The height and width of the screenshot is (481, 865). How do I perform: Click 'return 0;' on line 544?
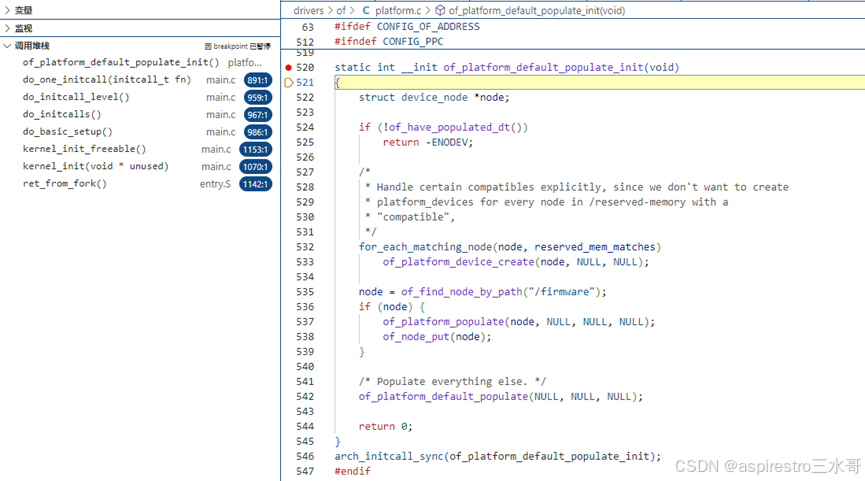coord(385,426)
